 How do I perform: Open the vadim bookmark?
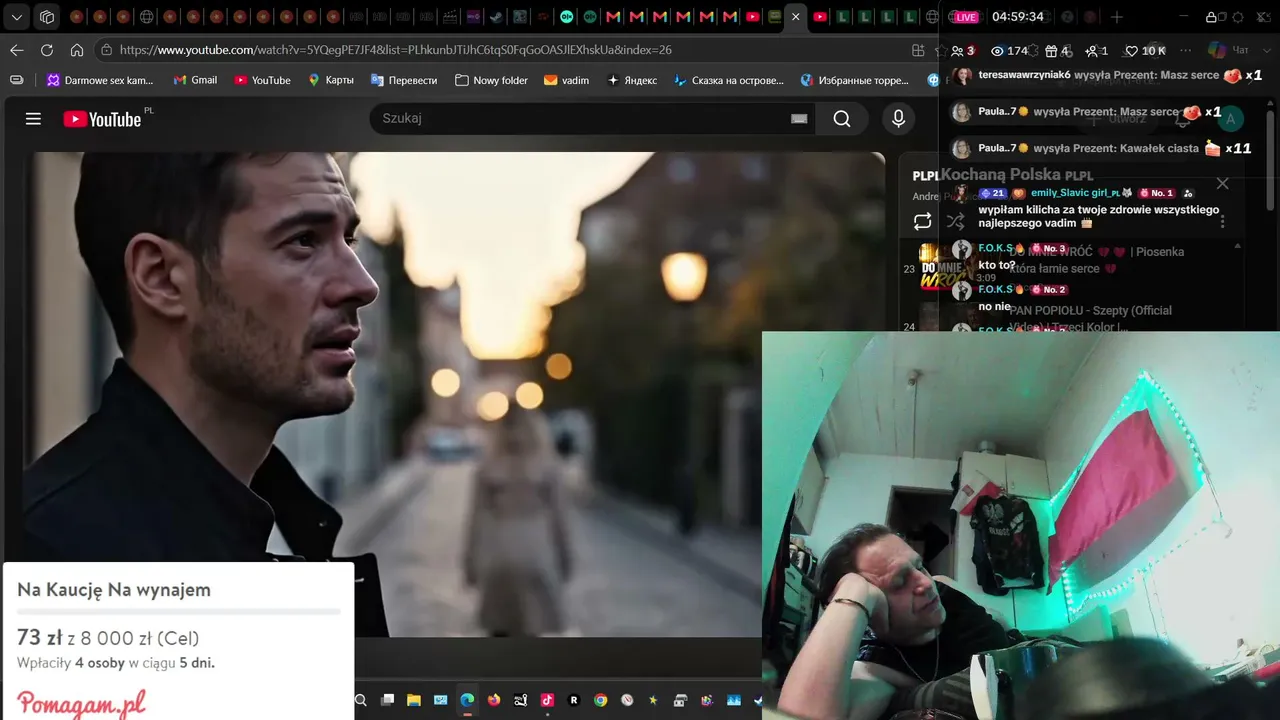566,80
